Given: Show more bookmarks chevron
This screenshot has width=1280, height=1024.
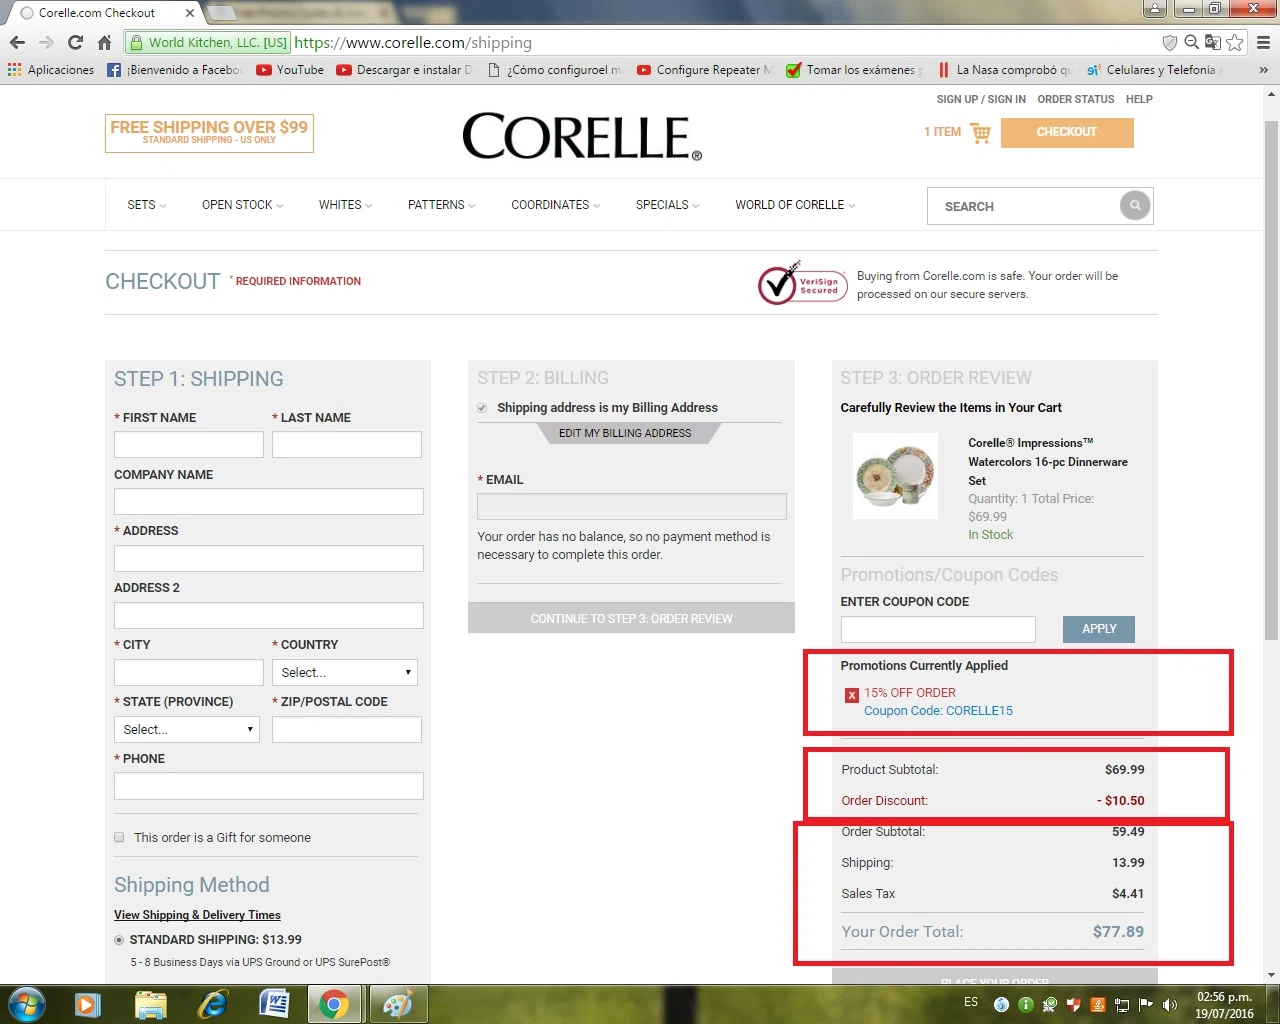Looking at the screenshot, I should point(1263,70).
